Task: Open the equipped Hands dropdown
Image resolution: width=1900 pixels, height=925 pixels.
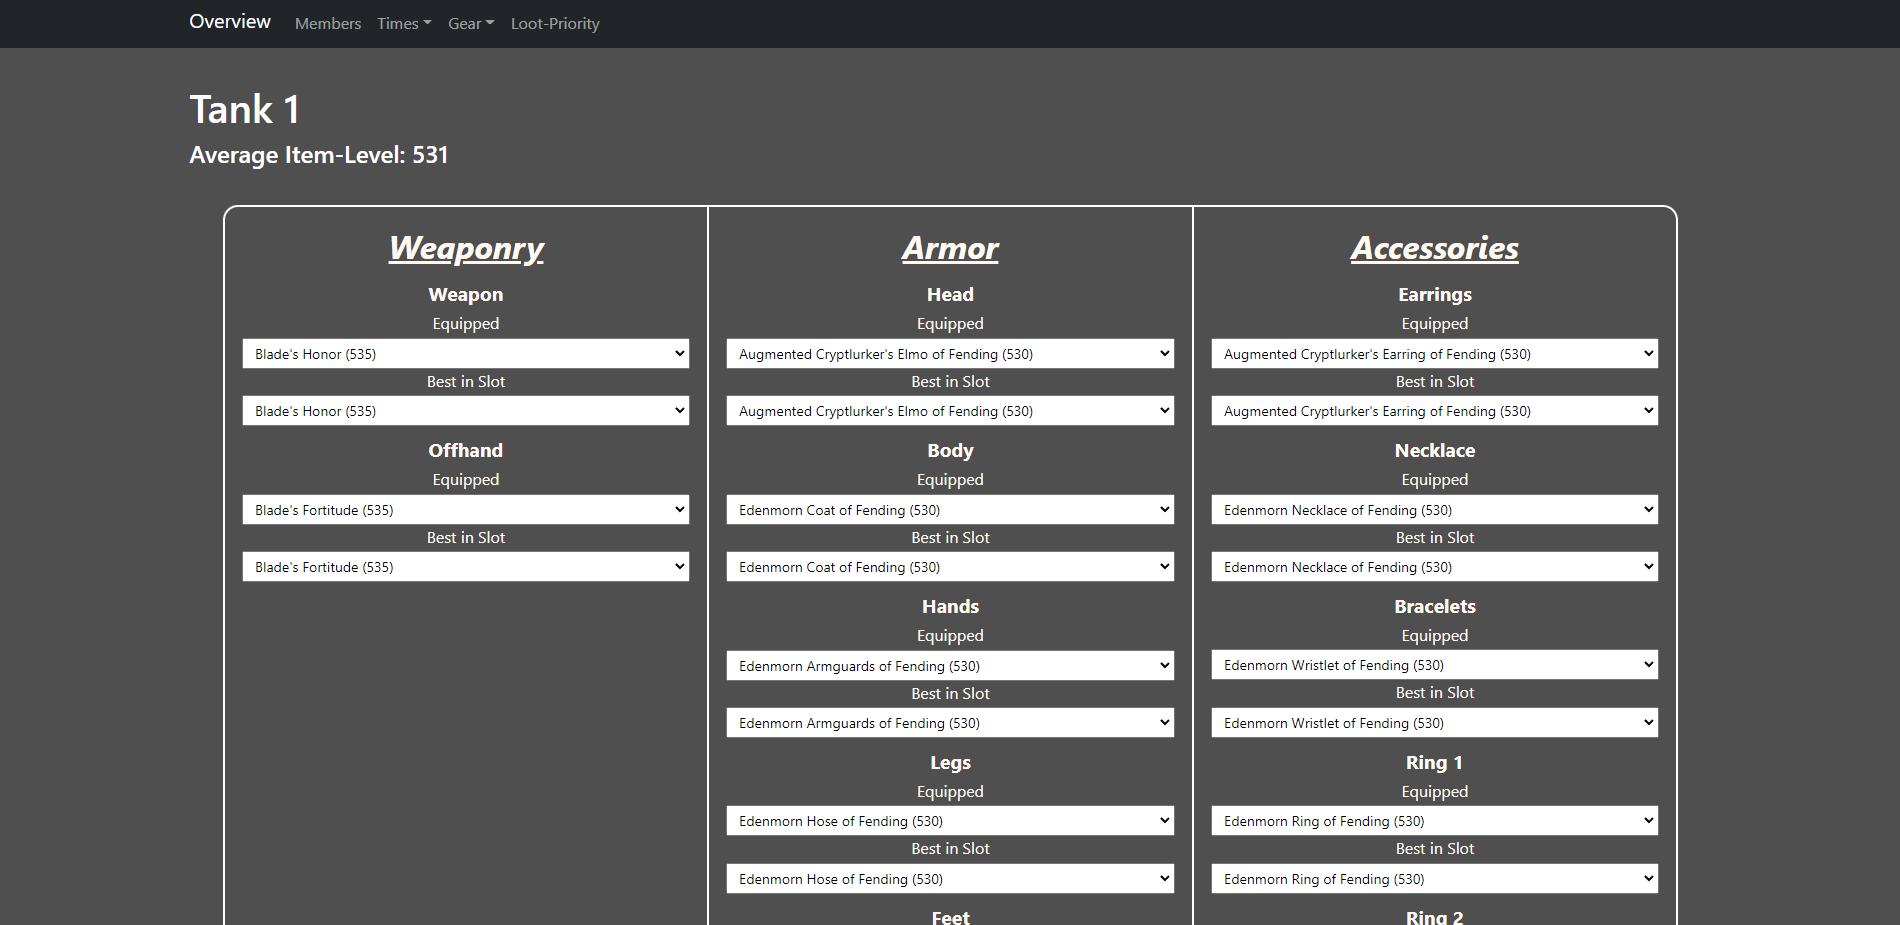Action: (950, 666)
